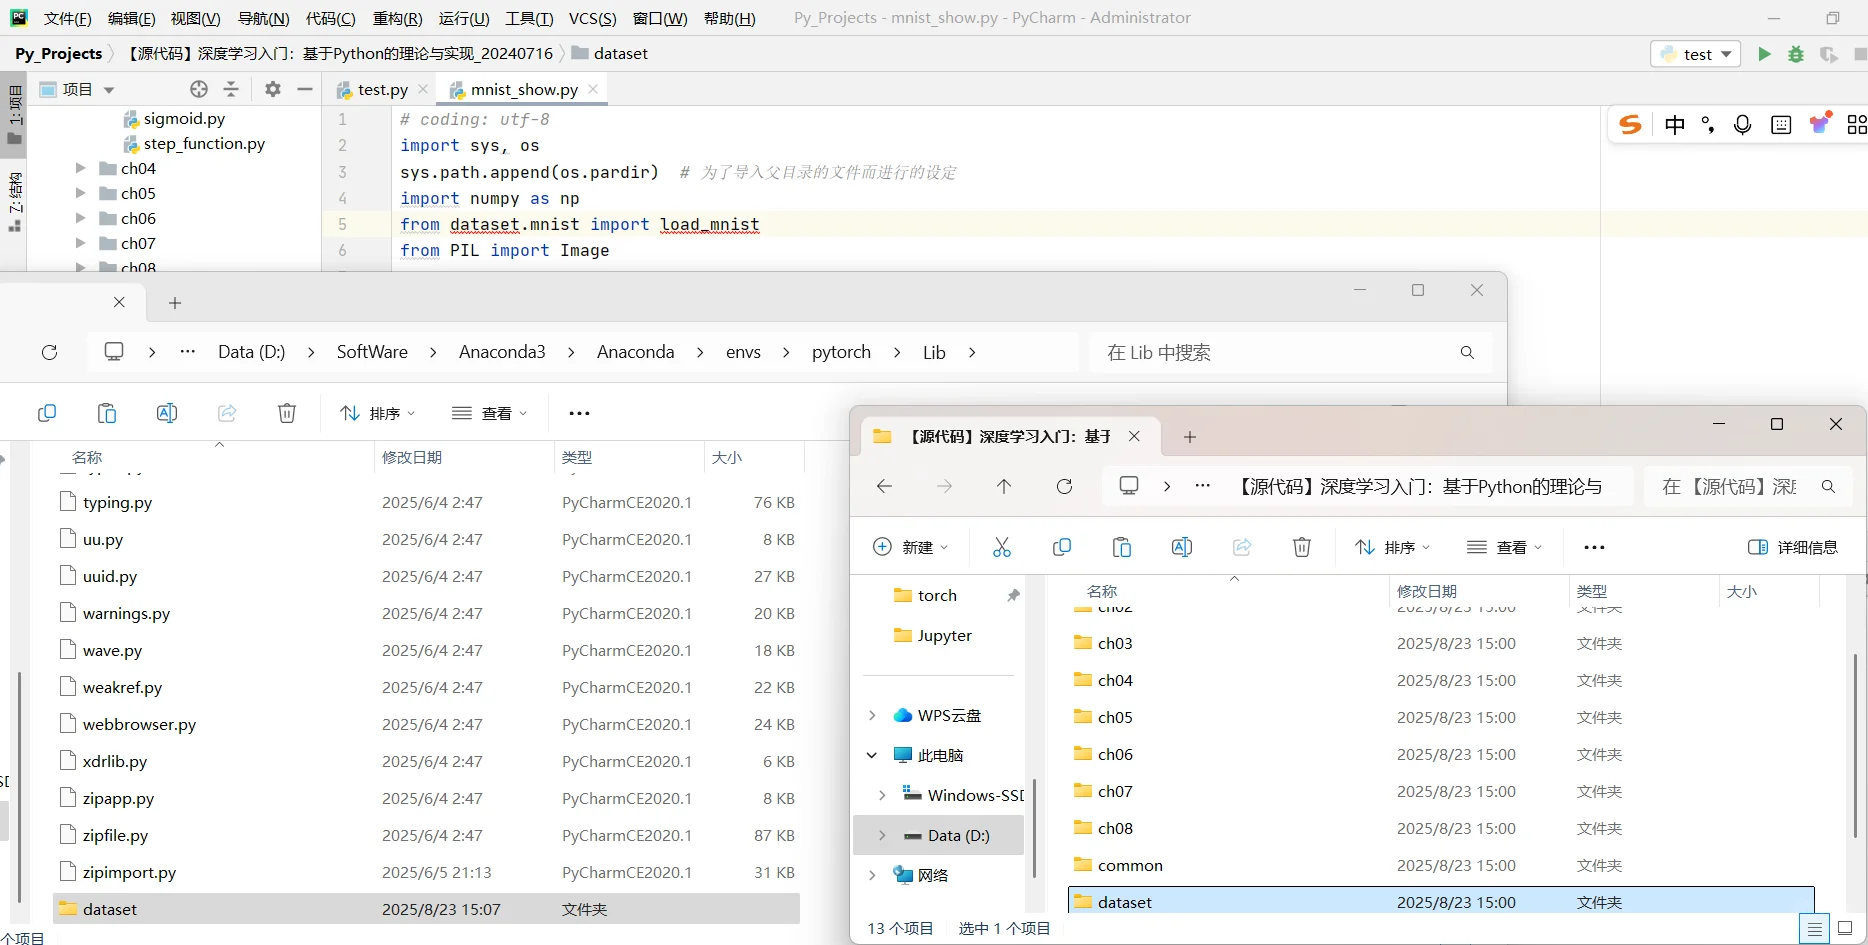The image size is (1868, 945).
Task: Click SoftWare in the Lib window address path
Action: pyautogui.click(x=372, y=352)
